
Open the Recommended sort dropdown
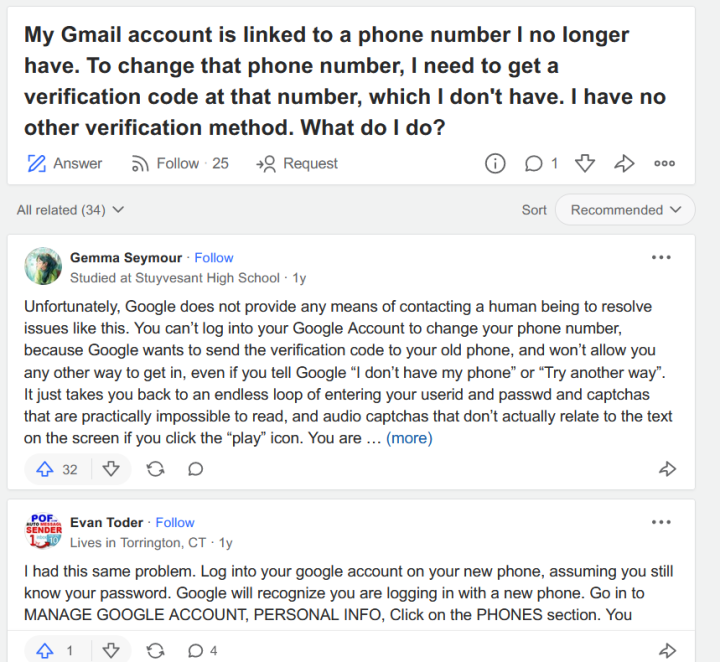(625, 210)
